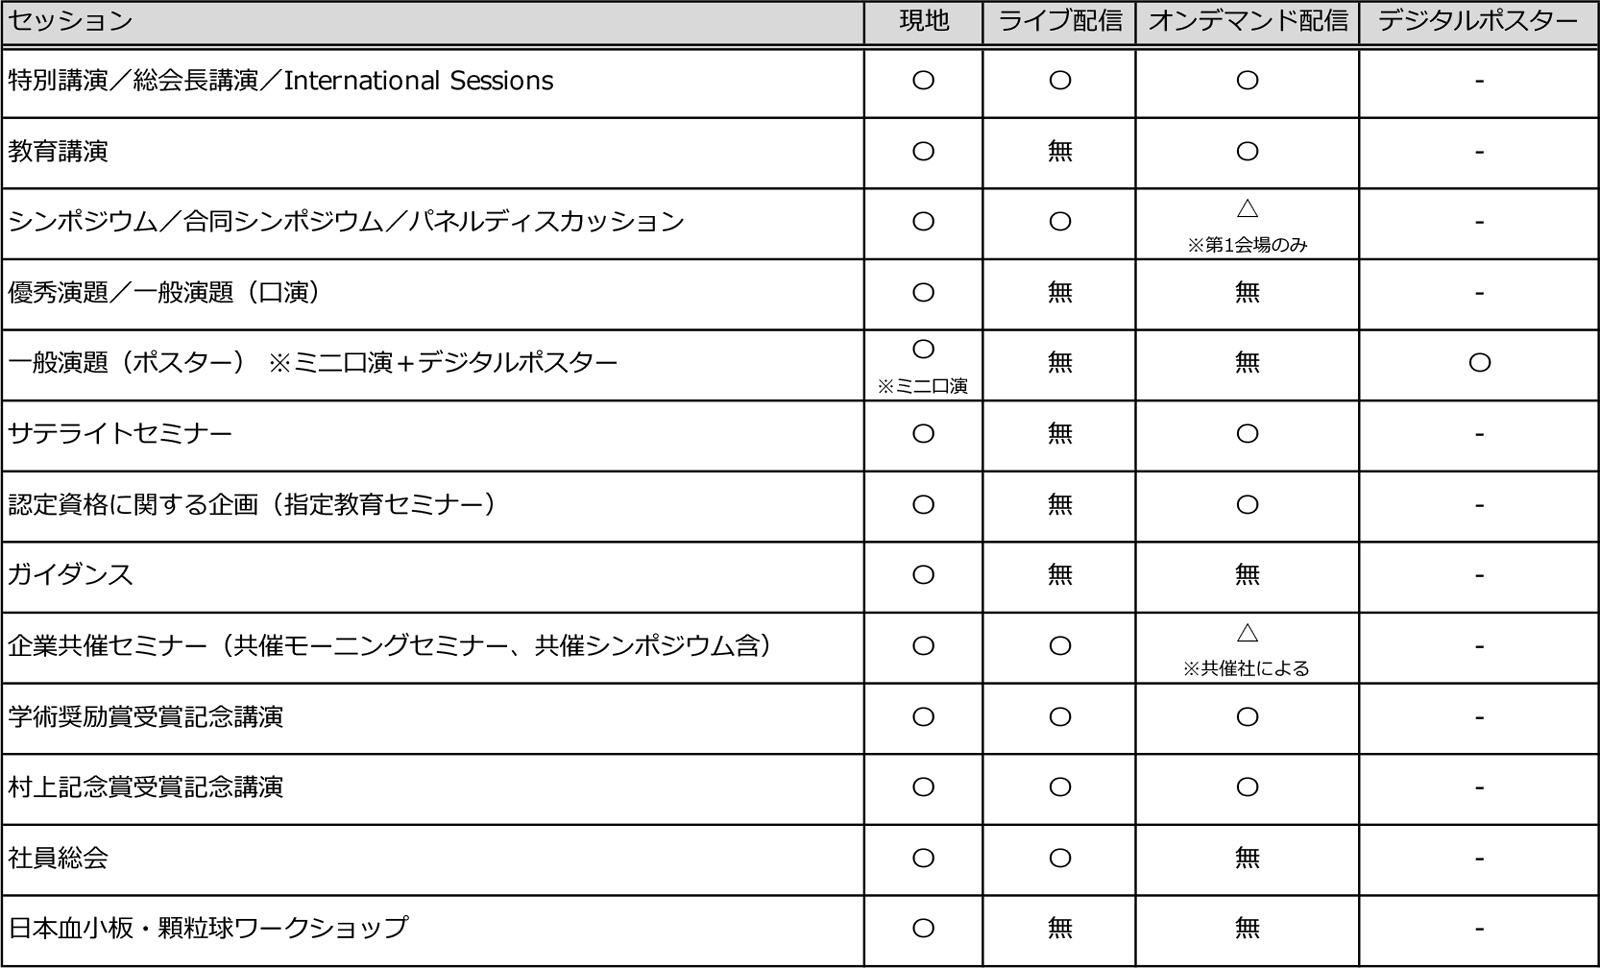Screen dimensions: 1600x968
Task: Click the ライブ配信 circle for 社員総会
Action: click(1060, 858)
